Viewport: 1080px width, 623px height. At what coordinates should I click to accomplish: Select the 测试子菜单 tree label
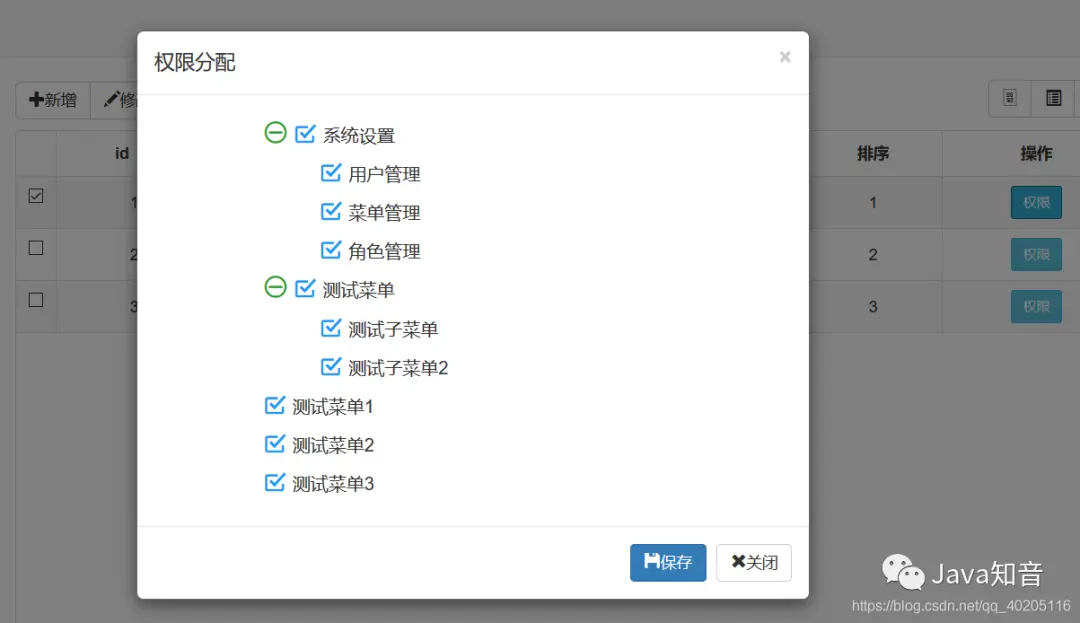393,329
